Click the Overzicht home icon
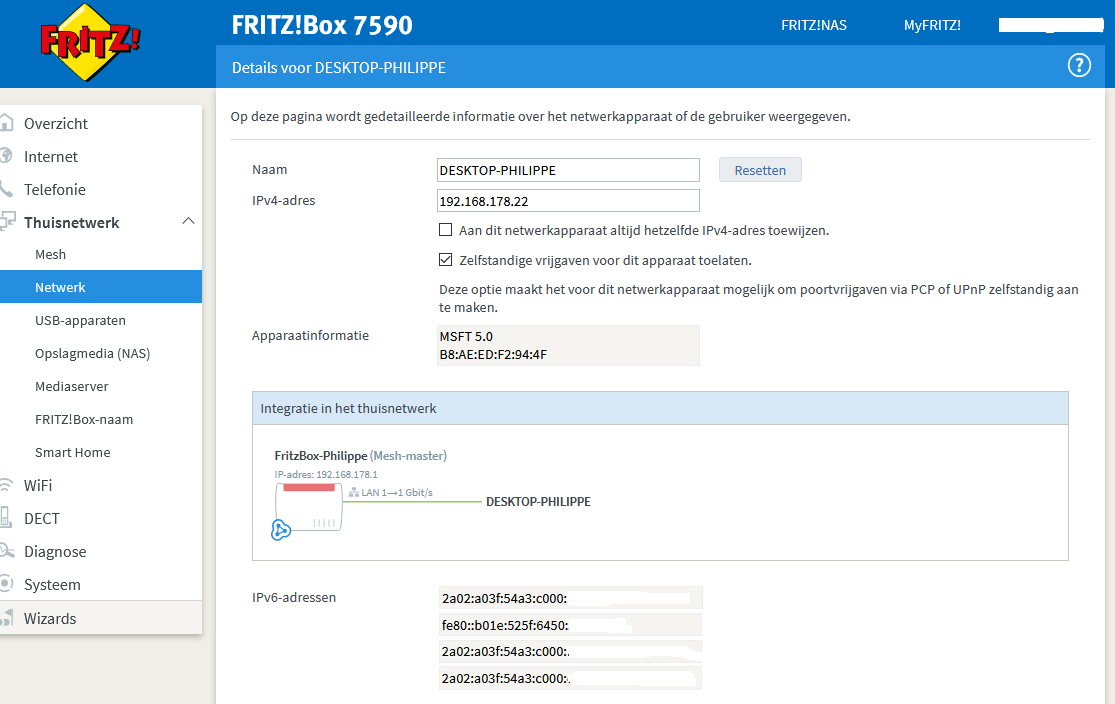The height and width of the screenshot is (704, 1115). (x=7, y=124)
